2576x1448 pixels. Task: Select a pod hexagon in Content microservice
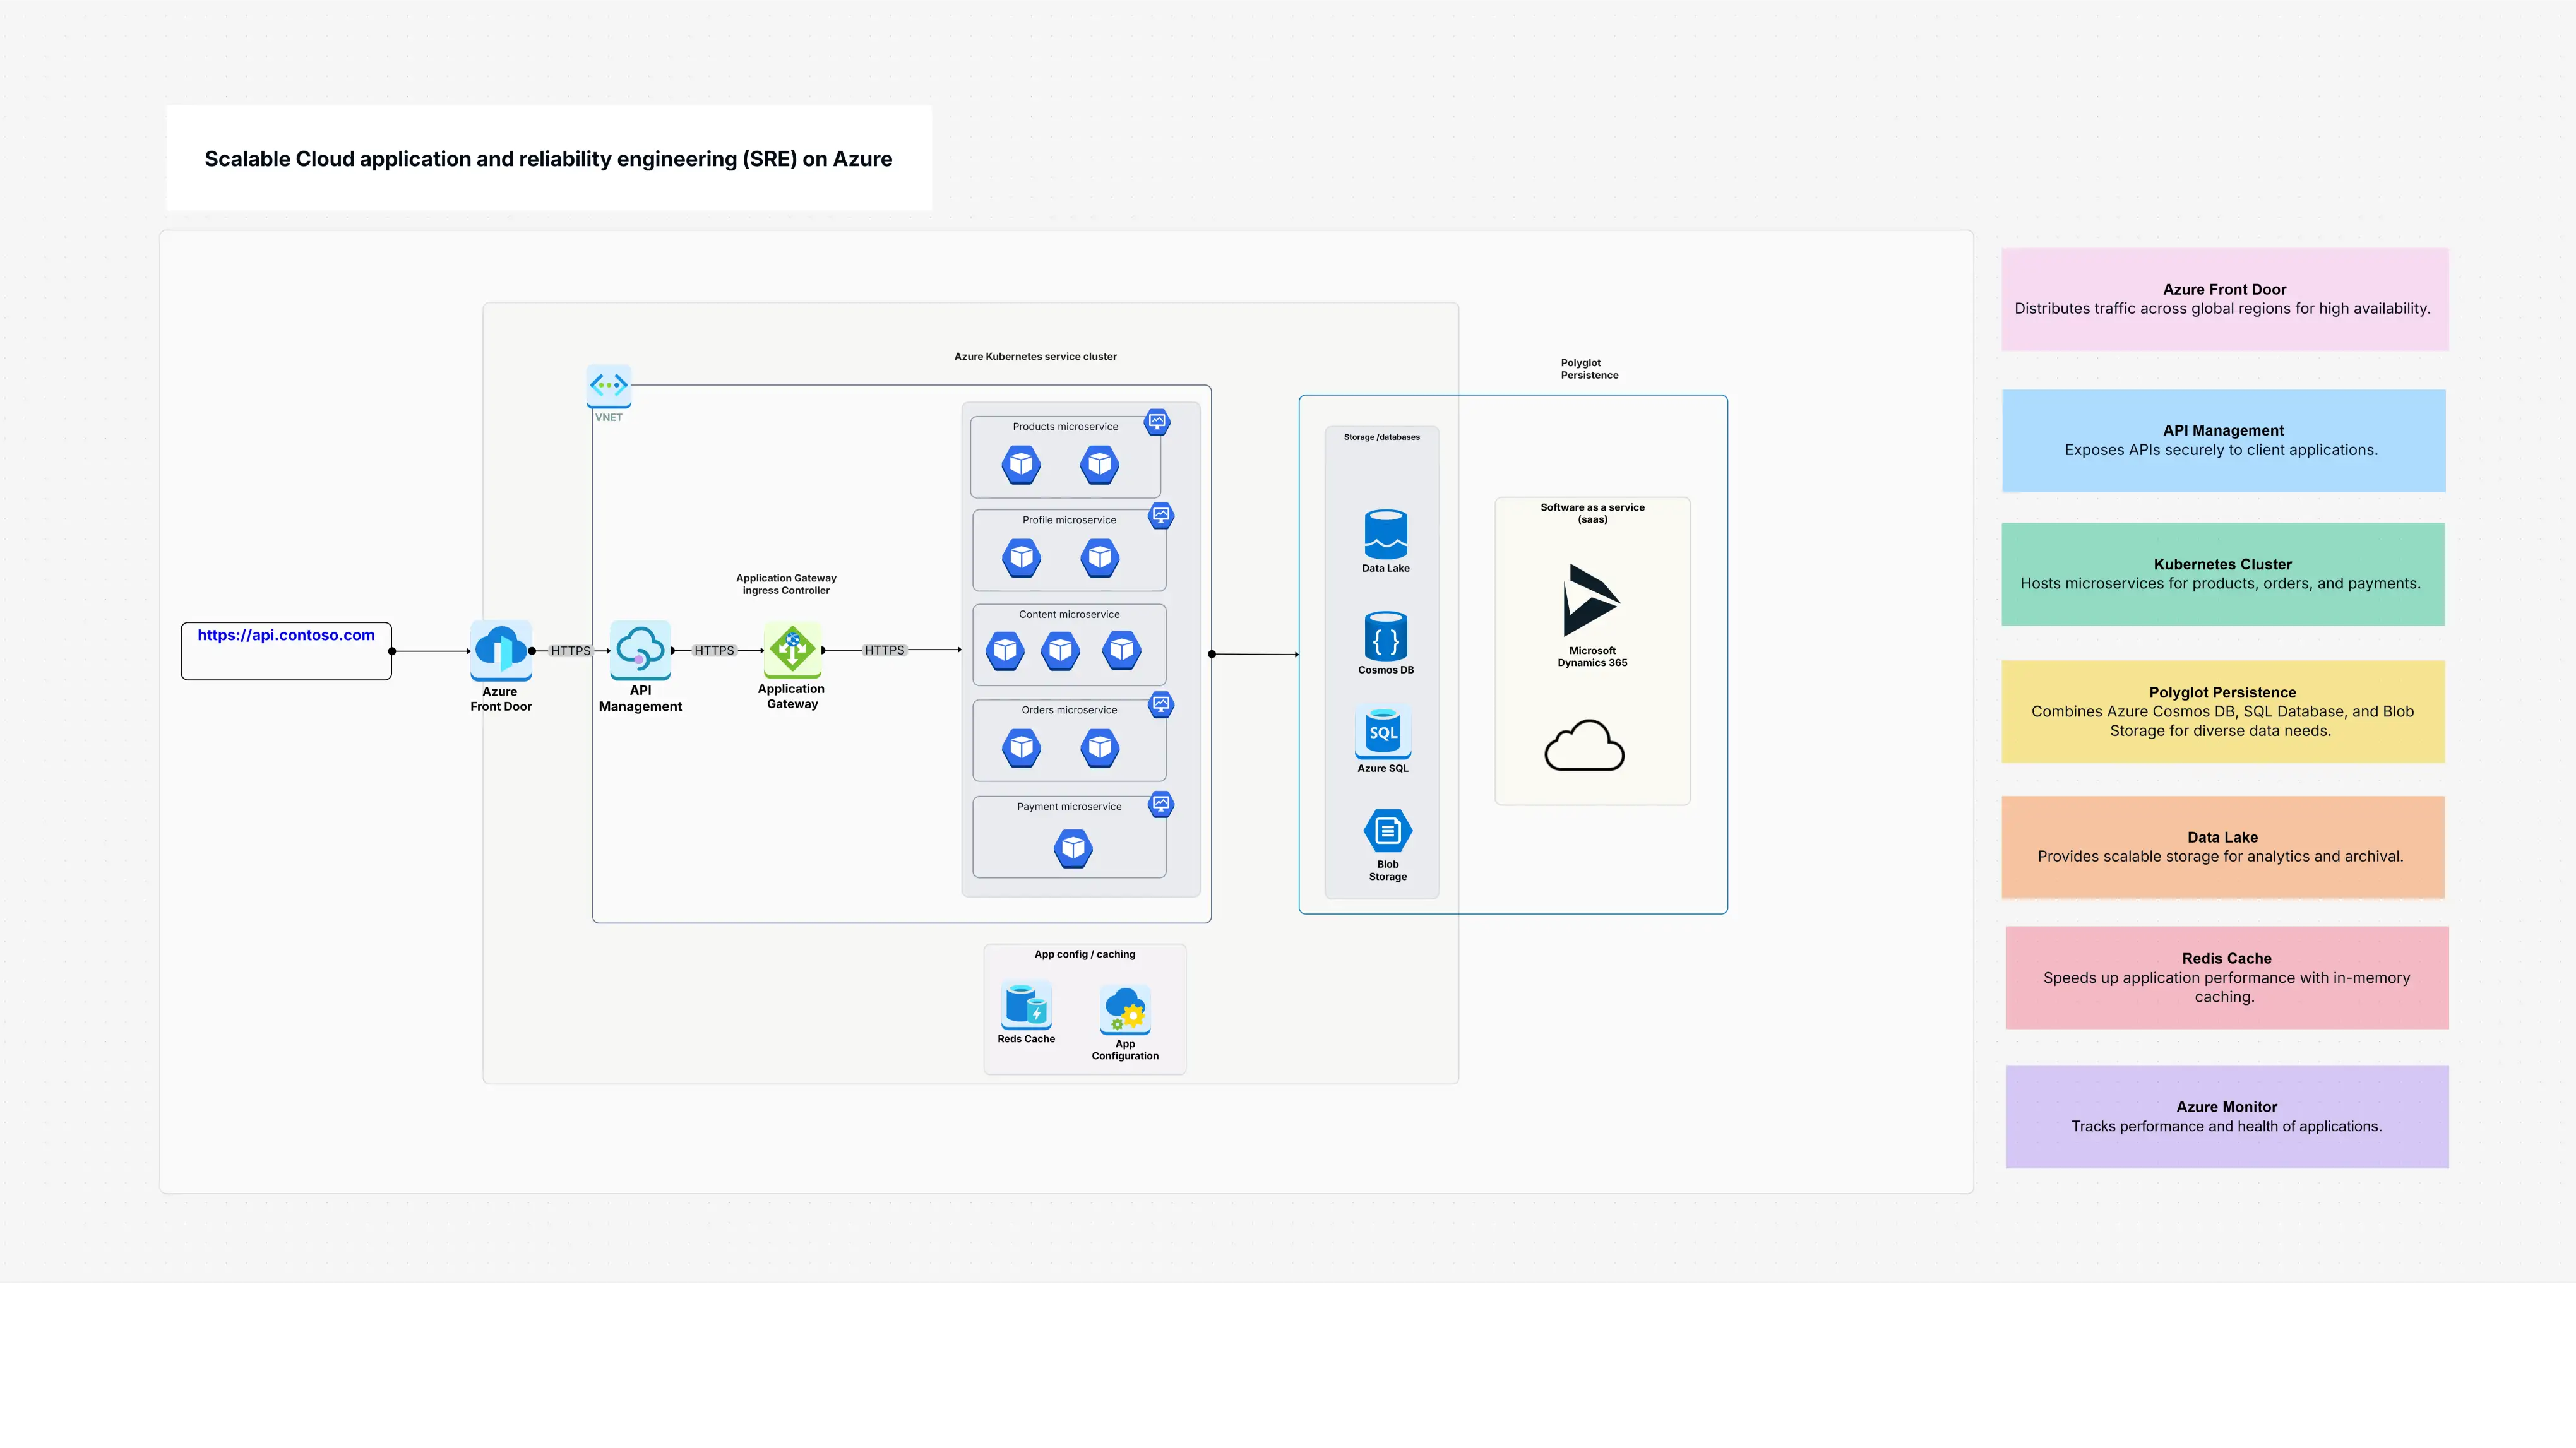pyautogui.click(x=1060, y=651)
